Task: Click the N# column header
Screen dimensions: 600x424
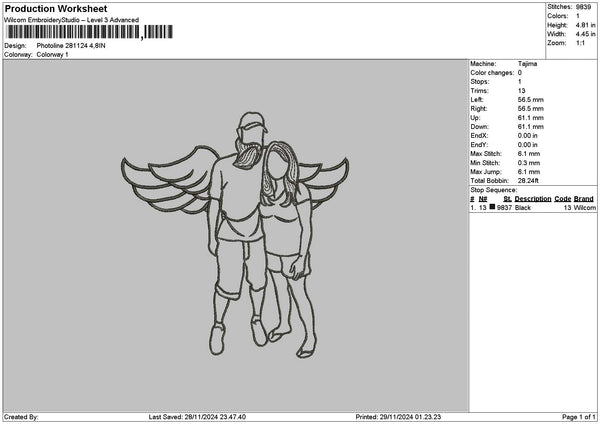Action: (x=483, y=199)
